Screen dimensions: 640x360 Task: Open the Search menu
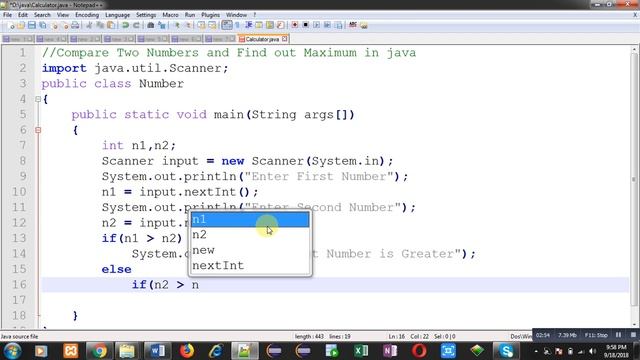point(42,15)
